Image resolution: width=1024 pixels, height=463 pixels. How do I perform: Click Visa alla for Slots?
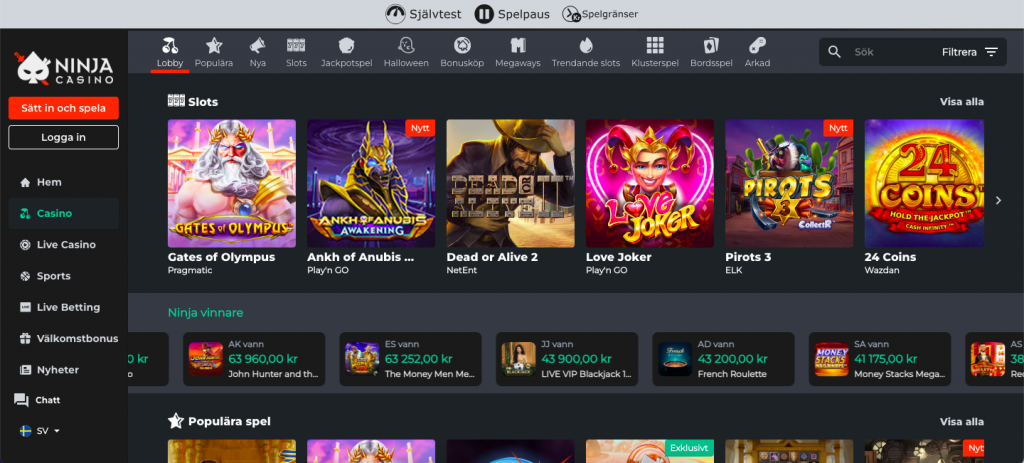[961, 102]
